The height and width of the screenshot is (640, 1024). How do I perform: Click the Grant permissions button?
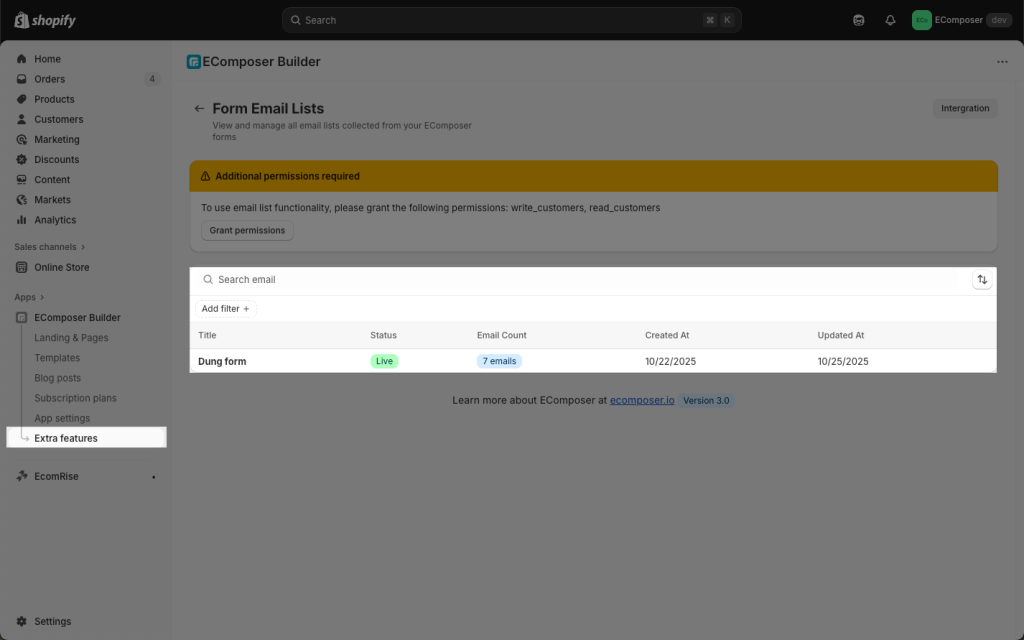pyautogui.click(x=247, y=231)
